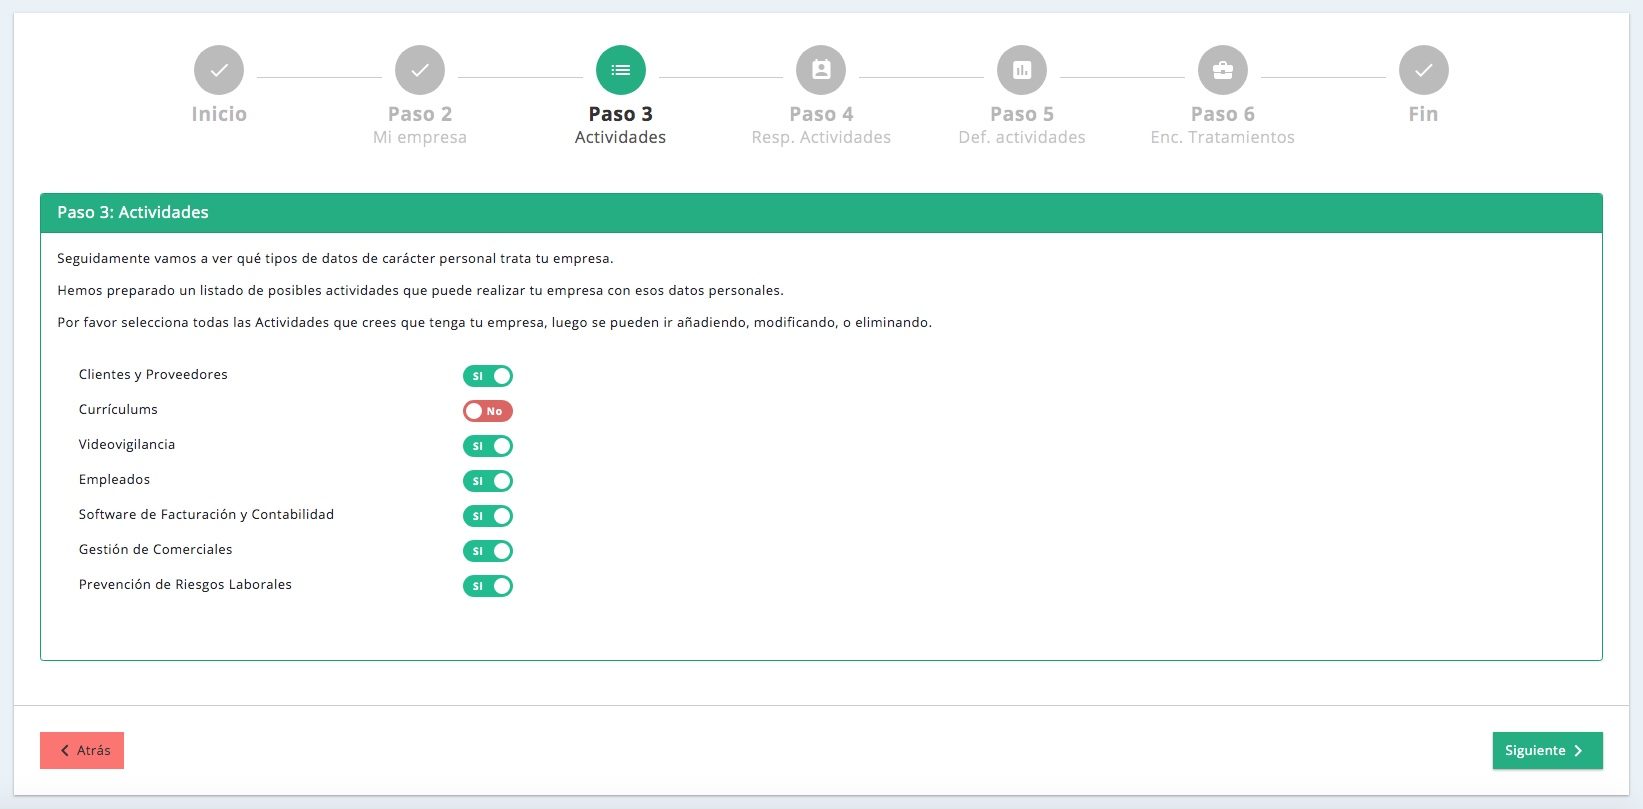
Task: Jump to the Paso 6 step label
Action: [x=1223, y=114]
